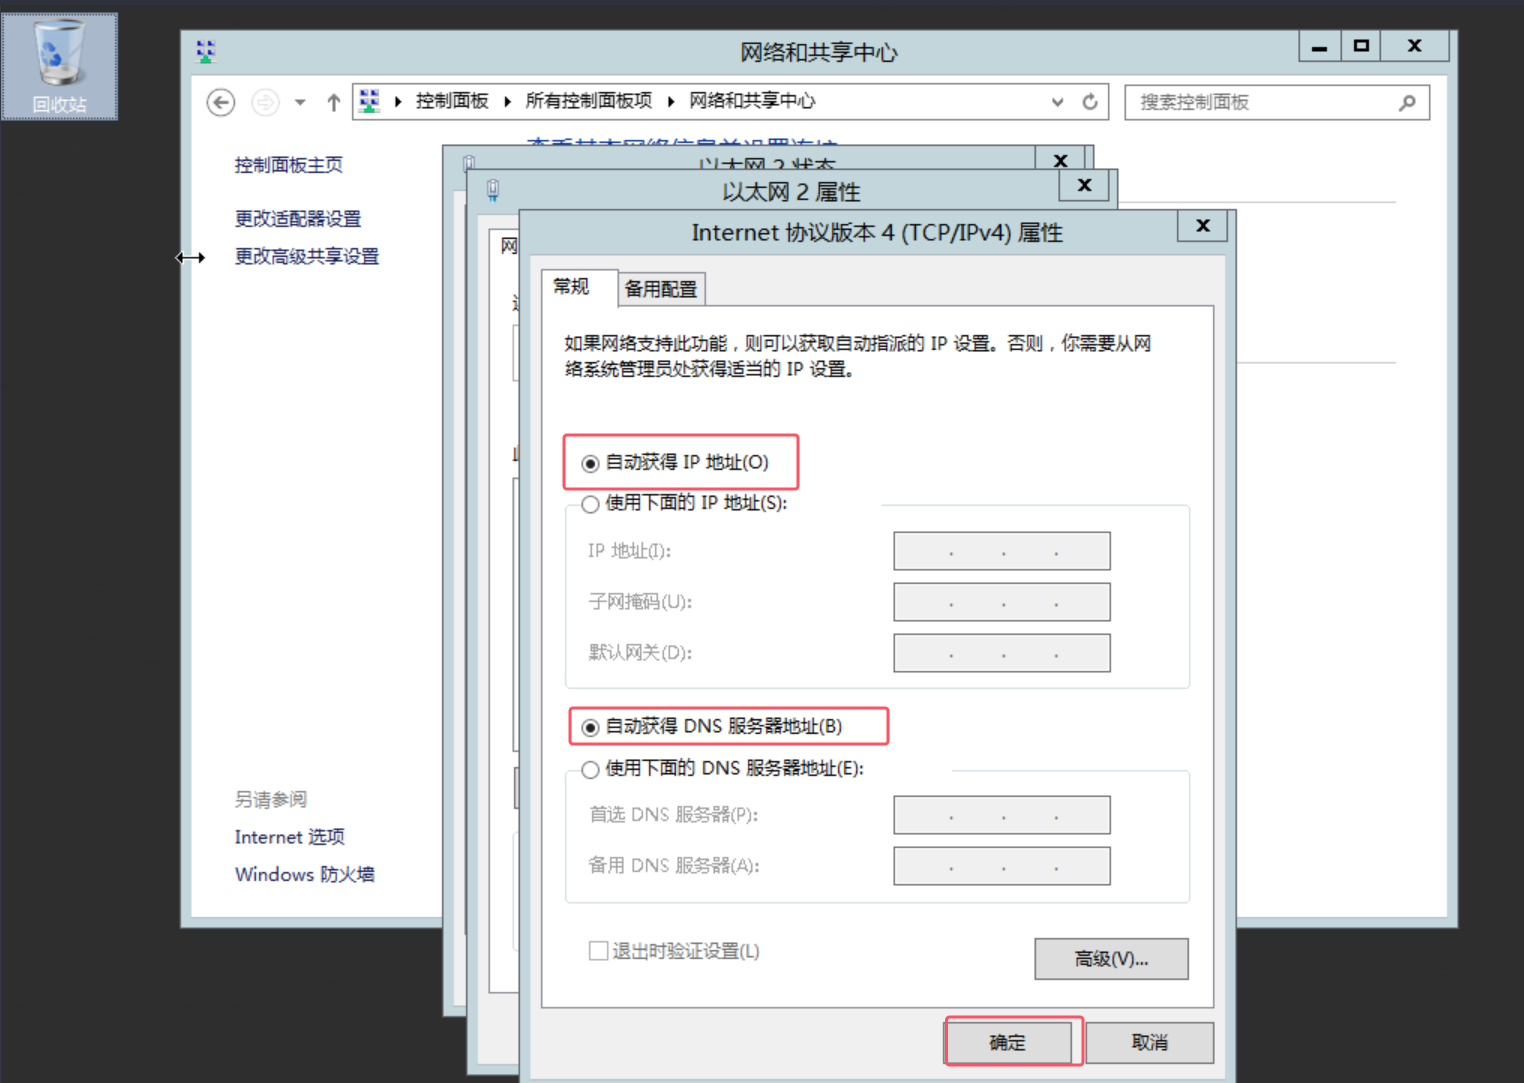Click the forward navigation arrow

(265, 102)
